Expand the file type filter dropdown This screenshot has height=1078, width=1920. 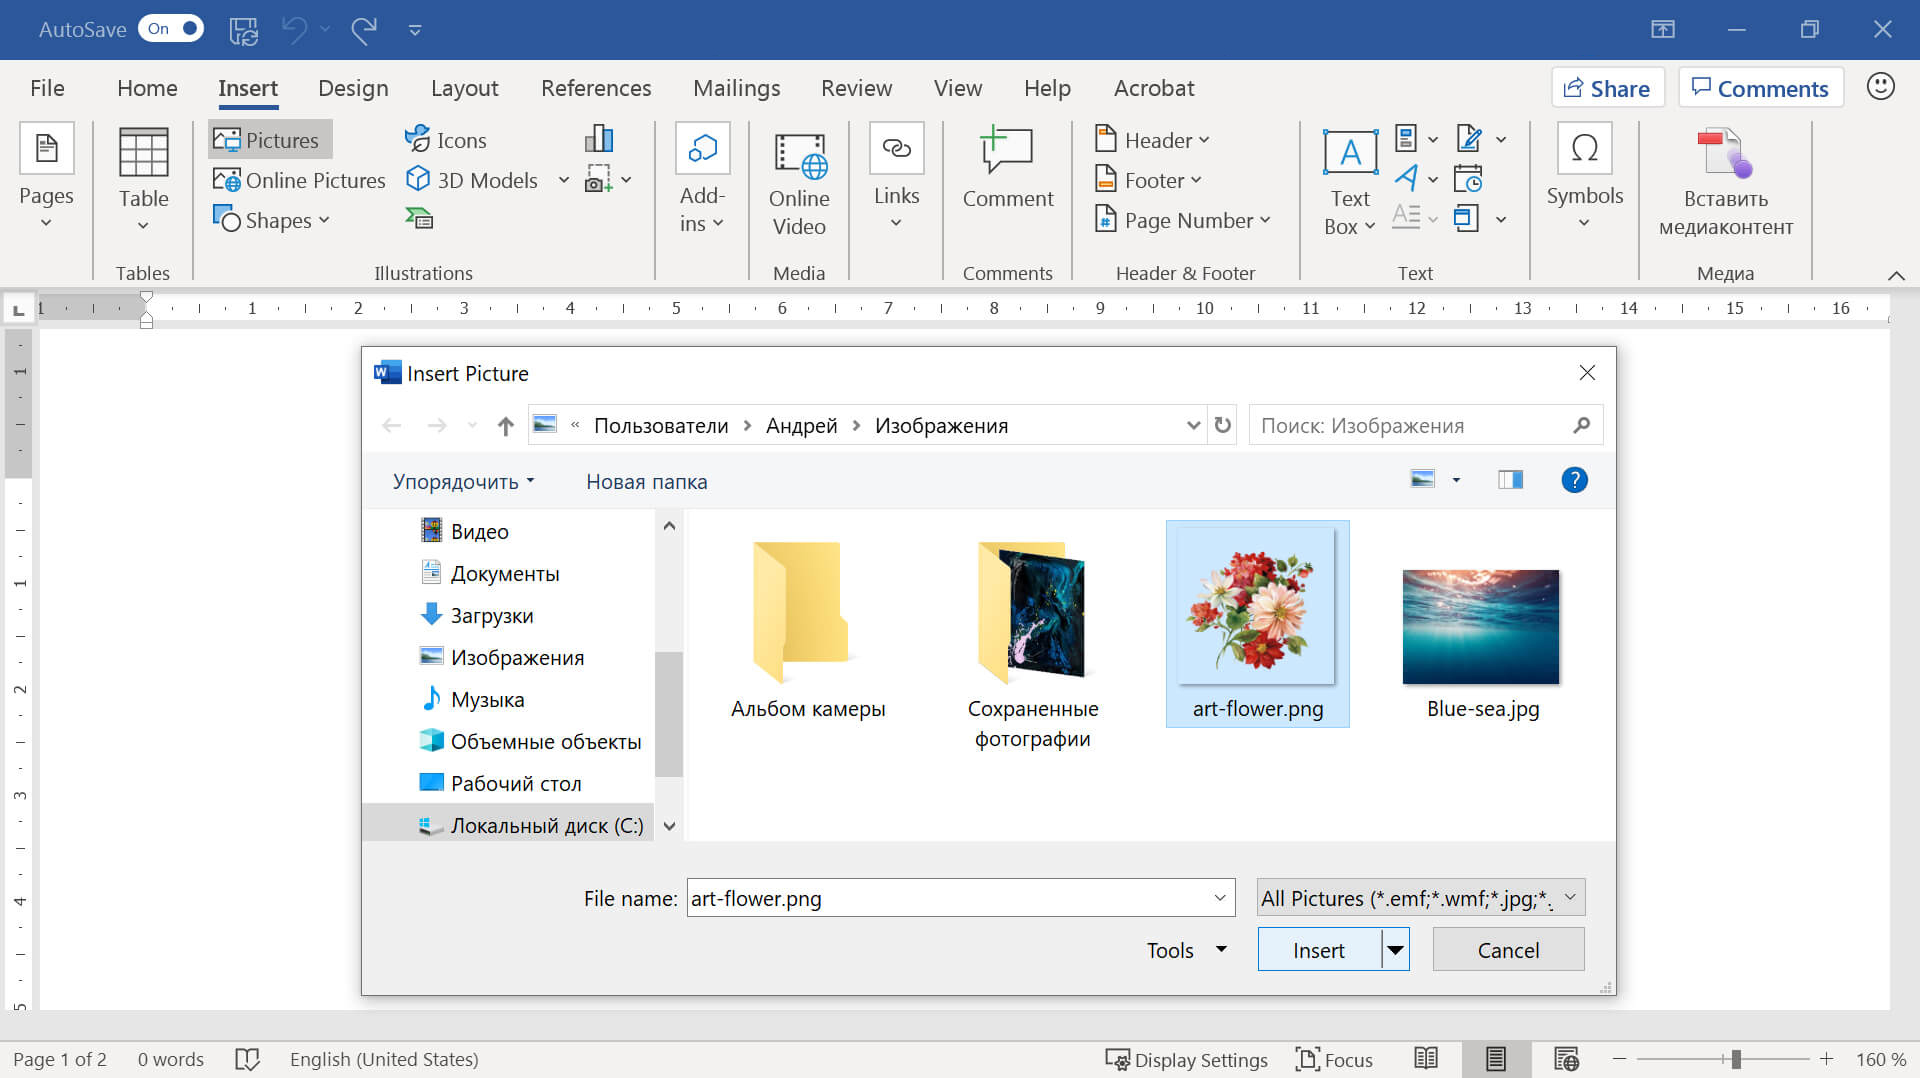point(1570,897)
